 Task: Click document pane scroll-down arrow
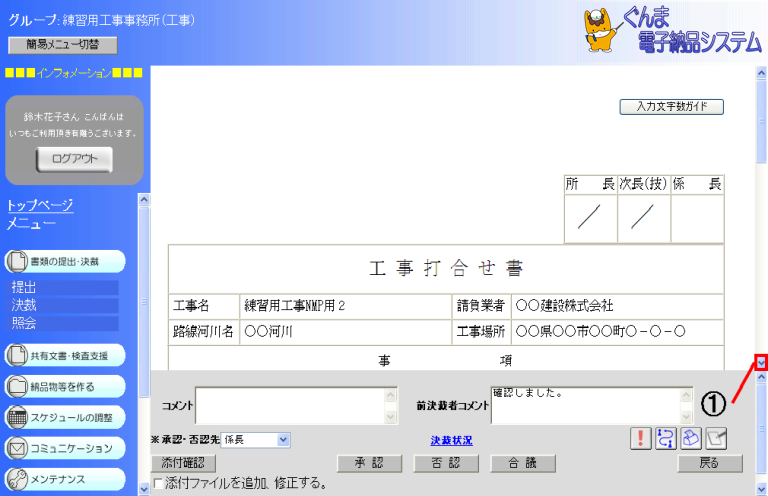(761, 363)
